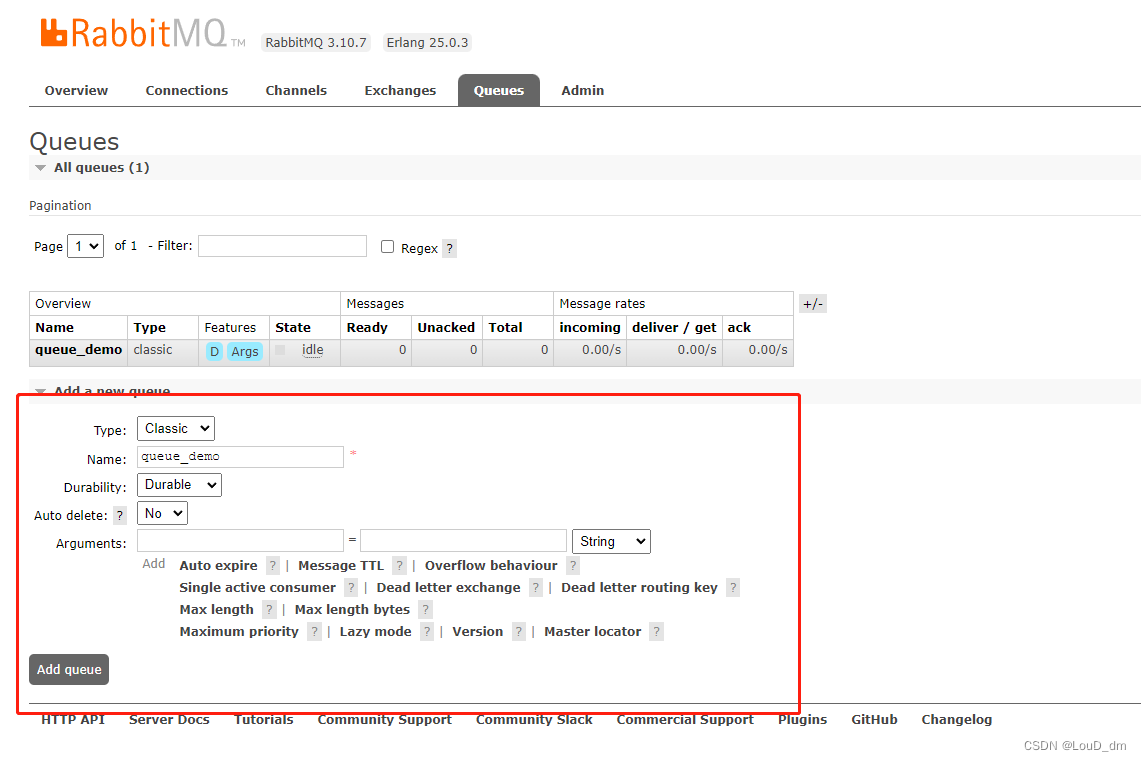Collapse the All queues section
The height and width of the screenshot is (761, 1141).
click(x=40, y=167)
